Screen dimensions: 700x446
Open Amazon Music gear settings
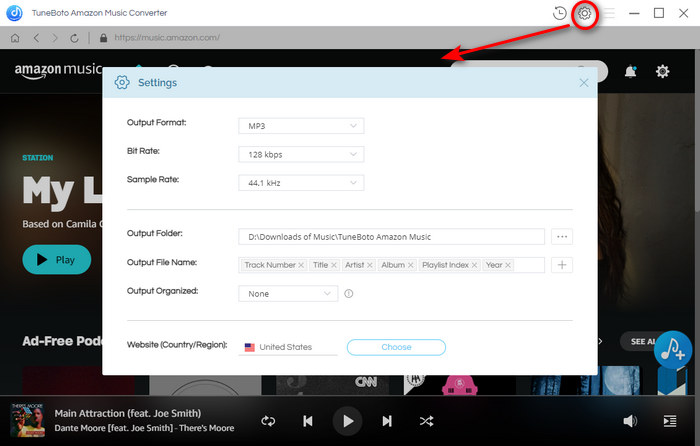point(662,71)
